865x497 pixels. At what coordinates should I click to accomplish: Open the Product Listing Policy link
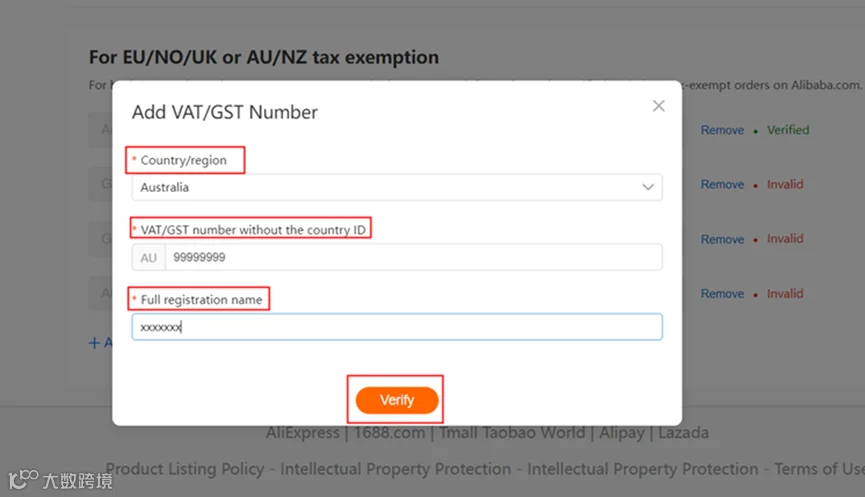[x=185, y=469]
